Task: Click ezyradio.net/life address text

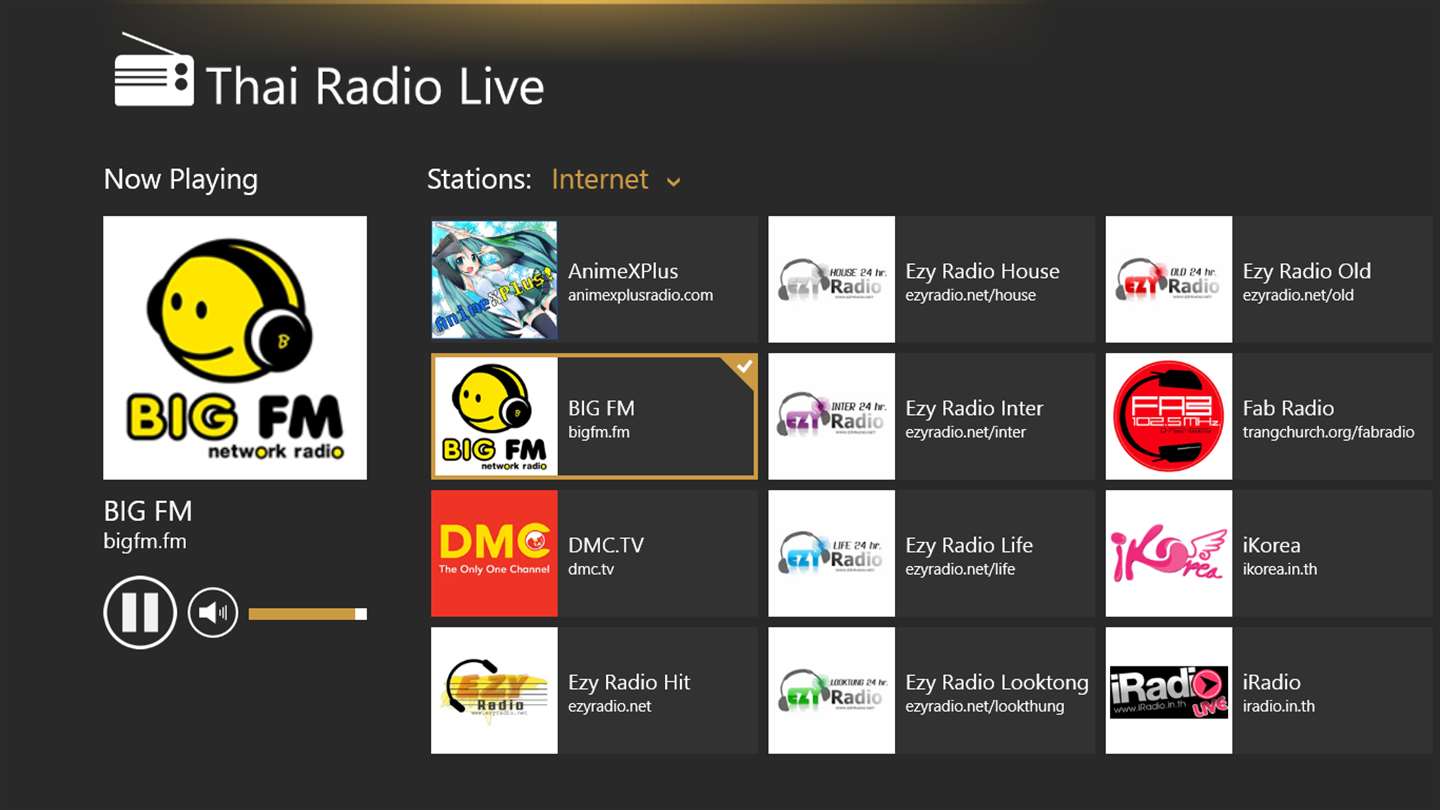Action: pyautogui.click(x=960, y=569)
